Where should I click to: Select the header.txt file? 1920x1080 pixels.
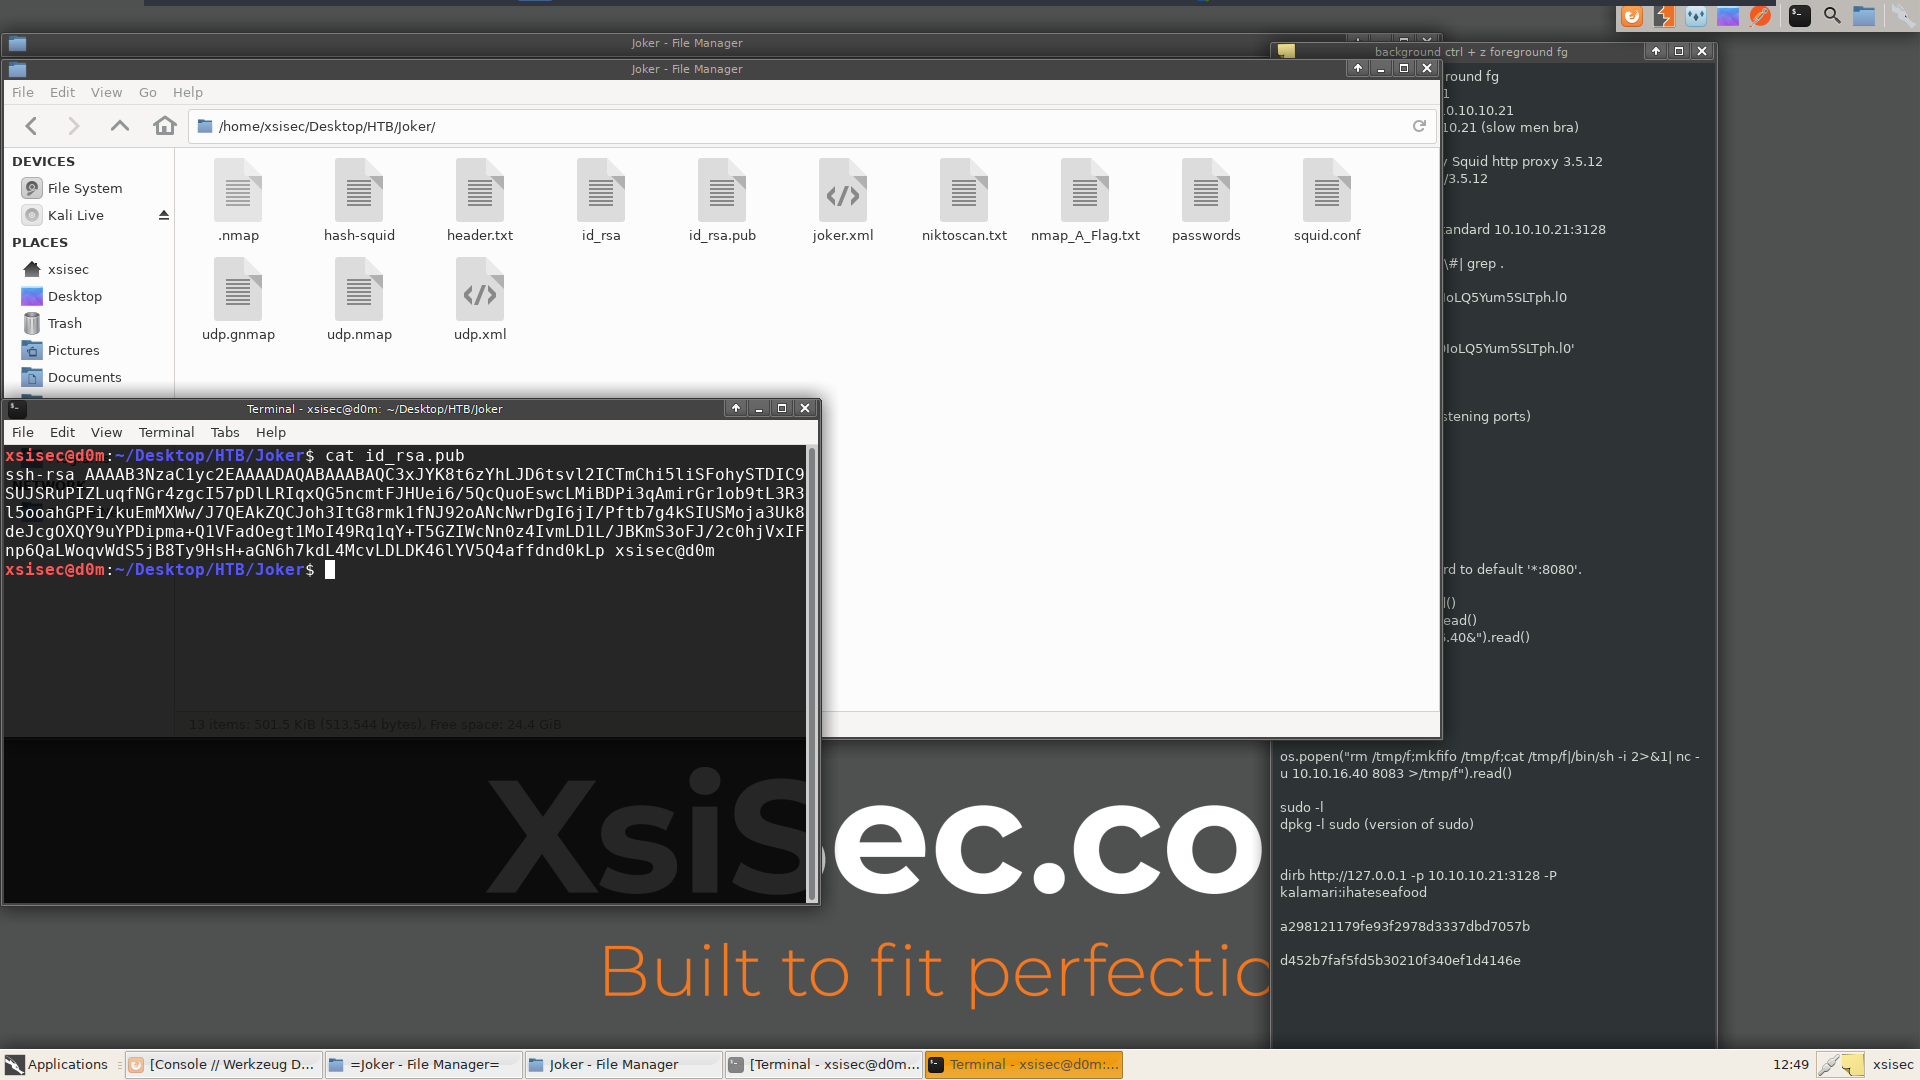pos(480,200)
